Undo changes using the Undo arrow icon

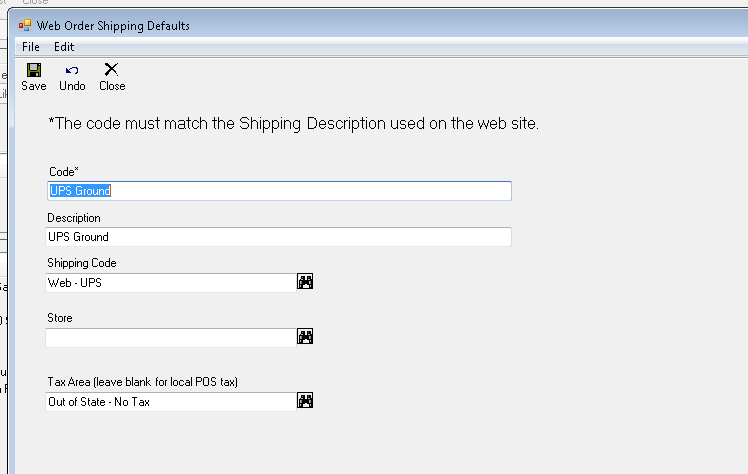(x=72, y=71)
